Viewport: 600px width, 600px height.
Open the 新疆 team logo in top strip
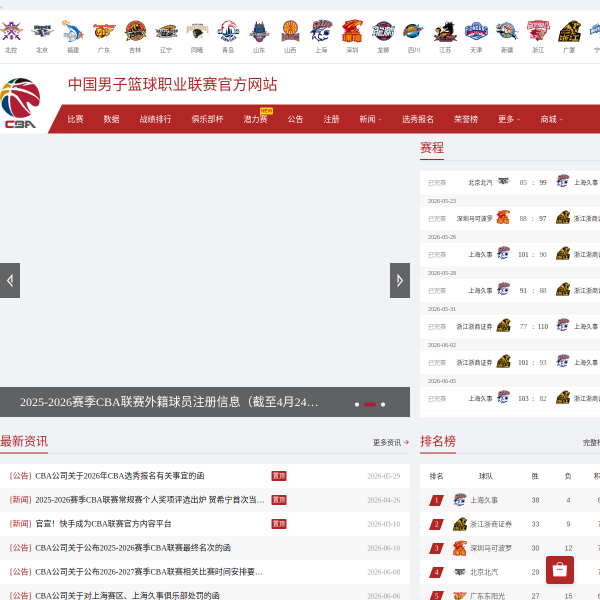click(507, 31)
